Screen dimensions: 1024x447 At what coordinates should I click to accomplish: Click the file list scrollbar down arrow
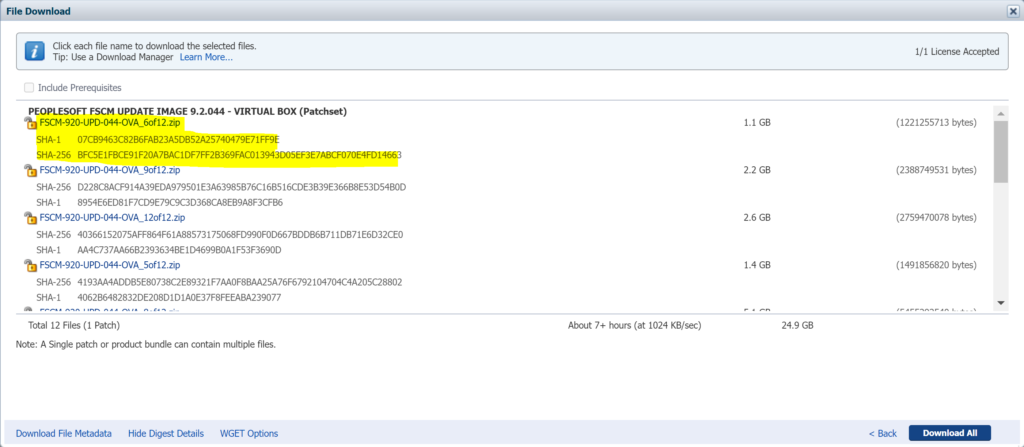1000,303
